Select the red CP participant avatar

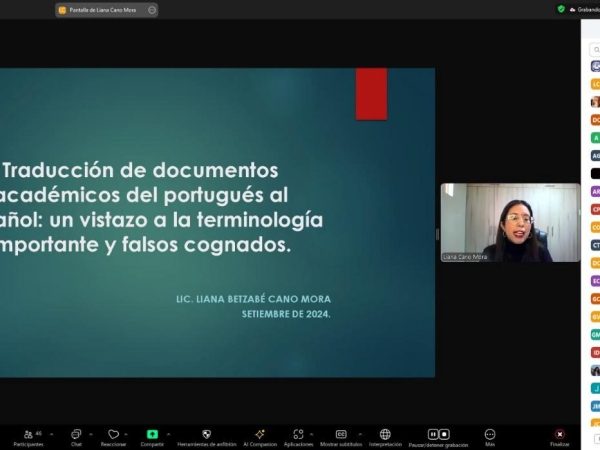tap(595, 209)
